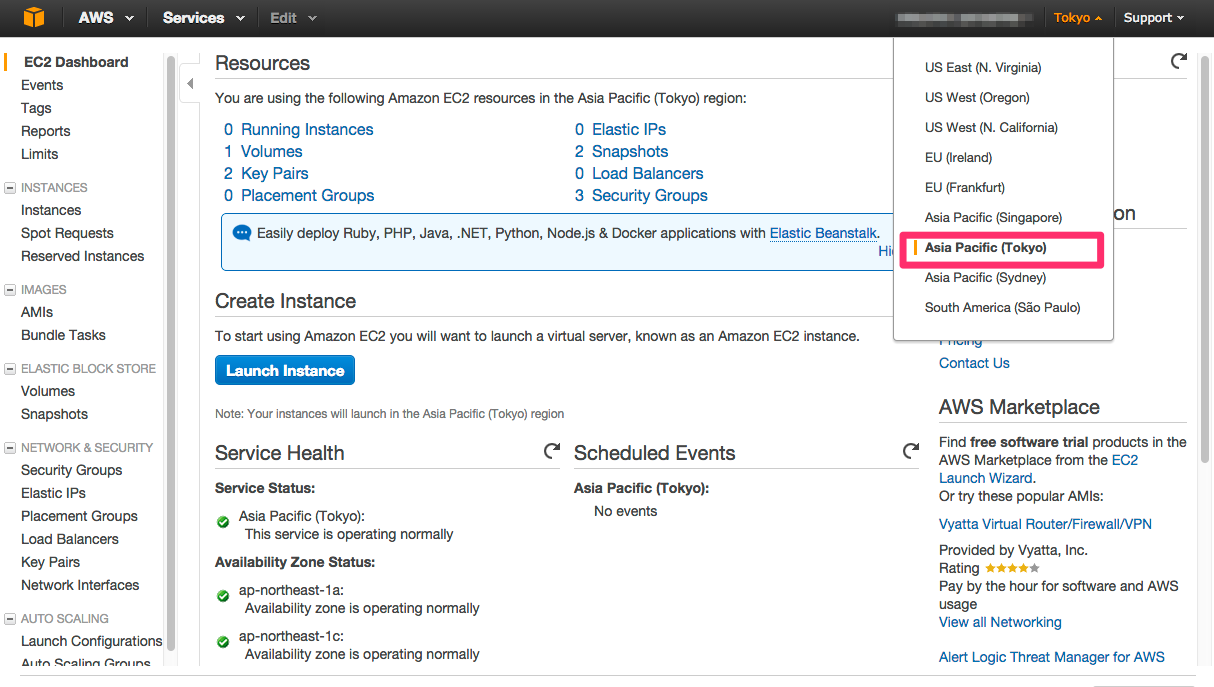
Task: Refresh the Scheduled Events panel
Action: [911, 452]
